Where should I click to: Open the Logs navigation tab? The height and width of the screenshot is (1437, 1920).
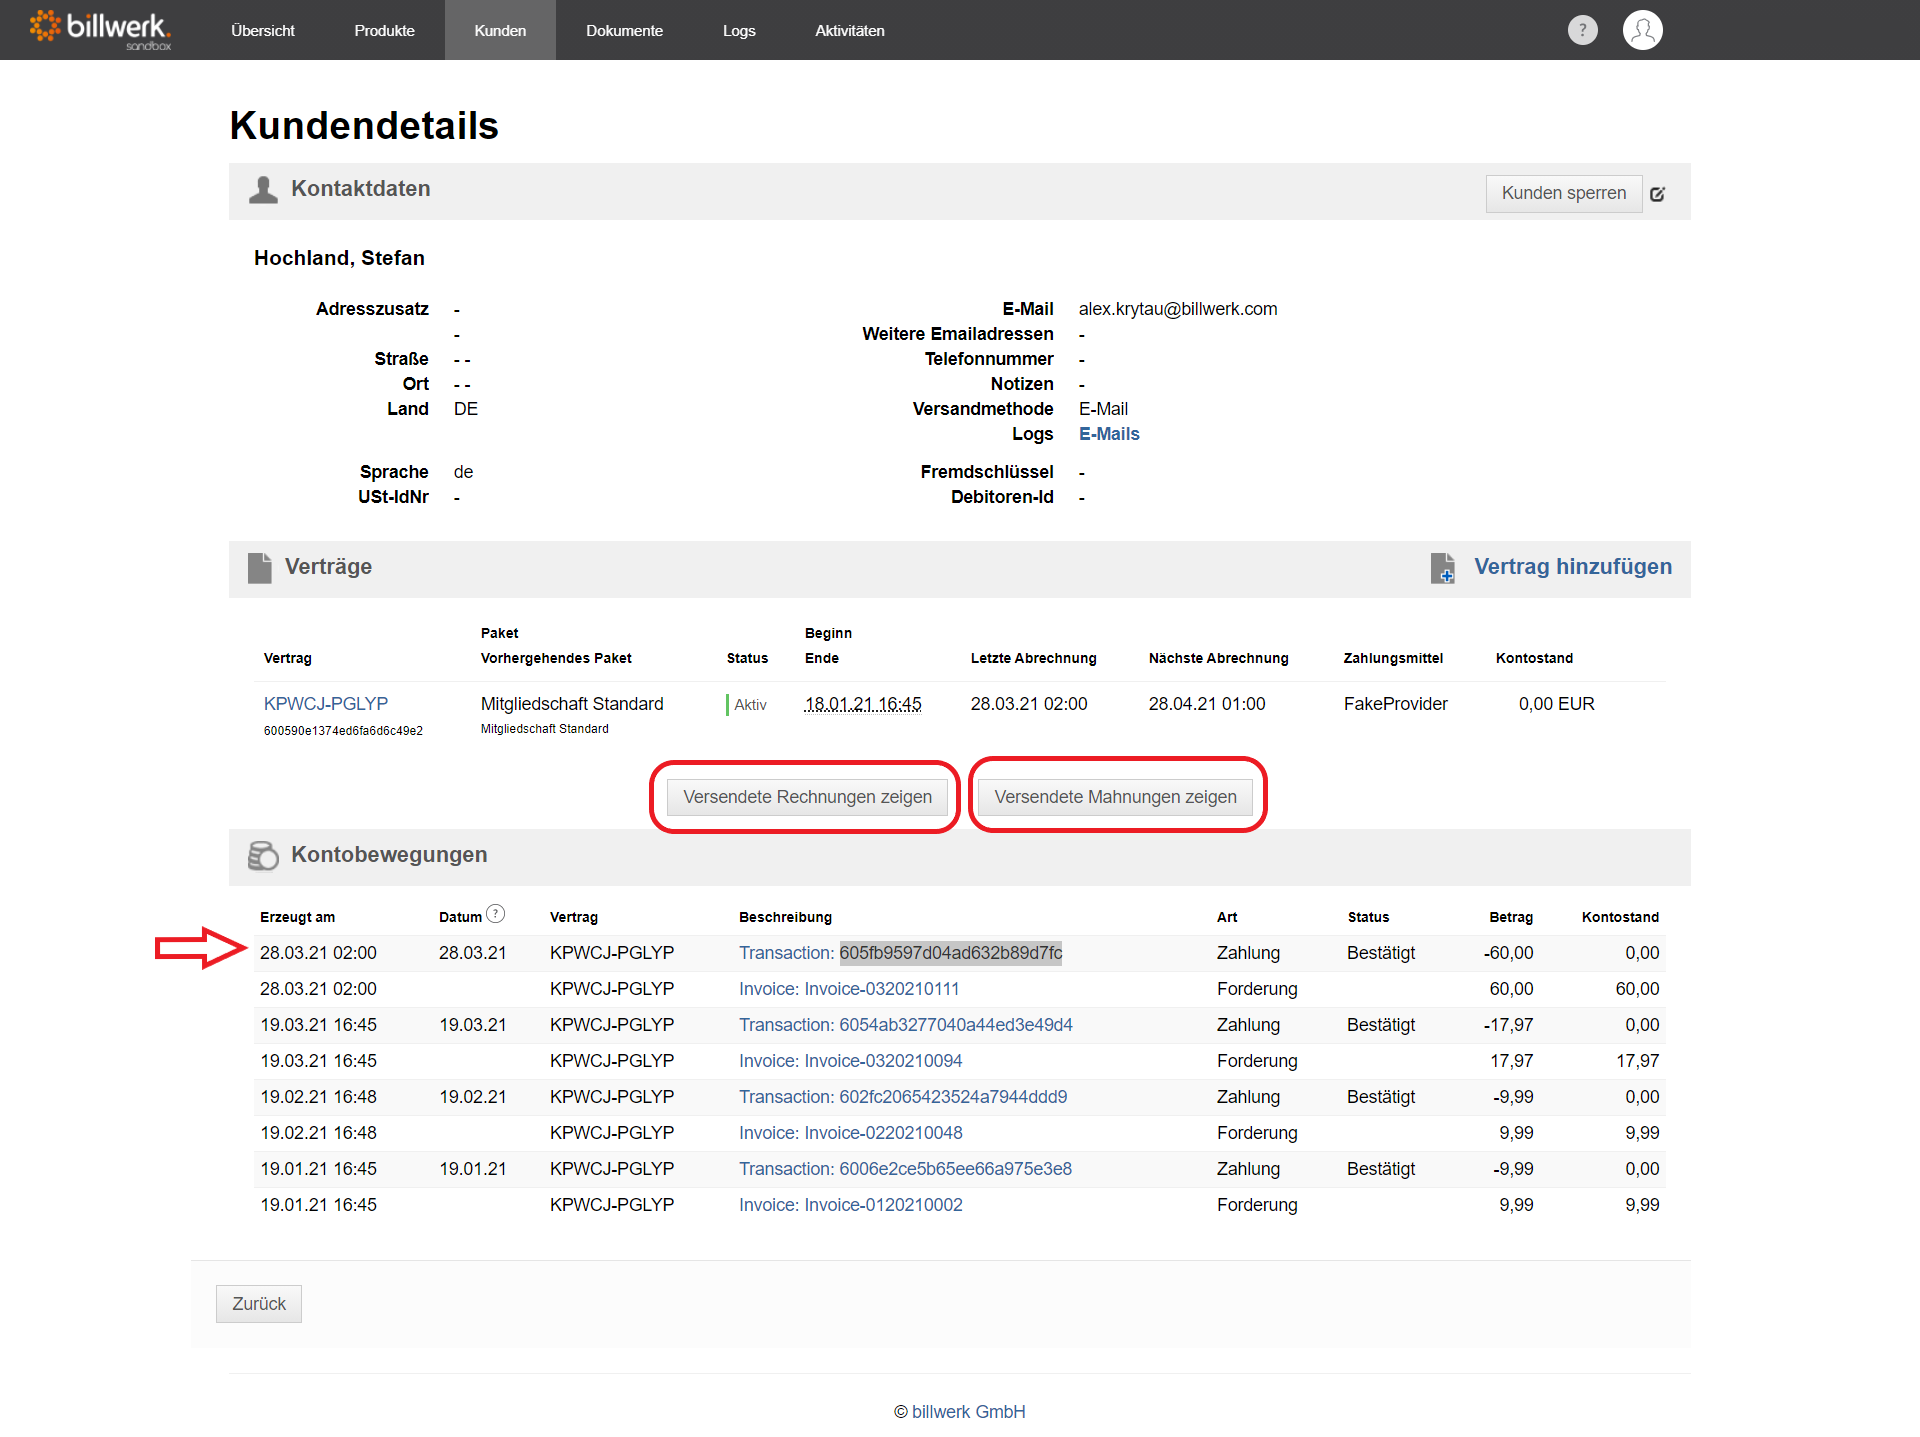tap(739, 30)
